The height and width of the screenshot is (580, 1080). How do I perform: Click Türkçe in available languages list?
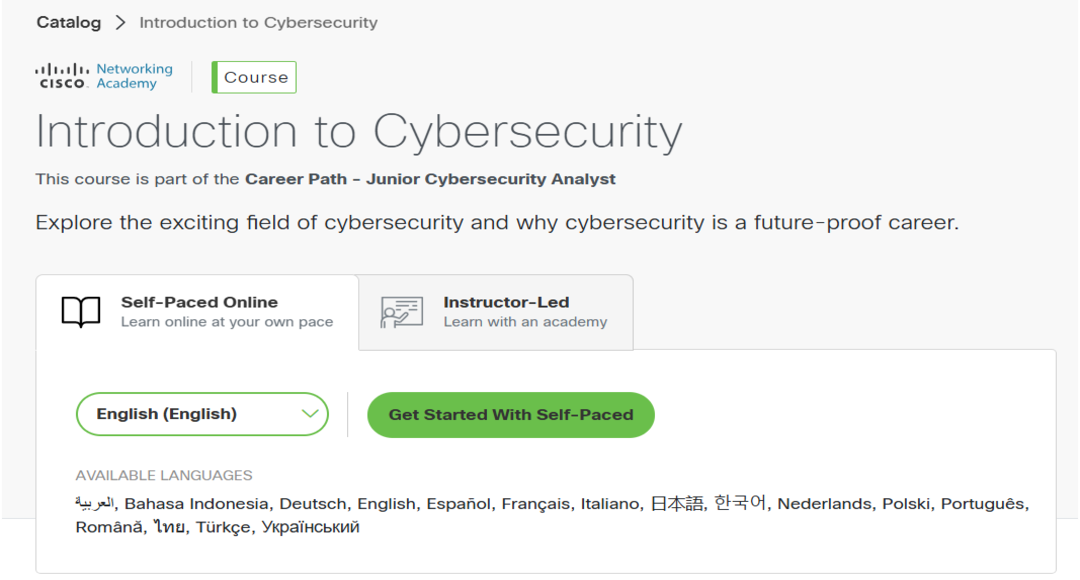click(223, 527)
